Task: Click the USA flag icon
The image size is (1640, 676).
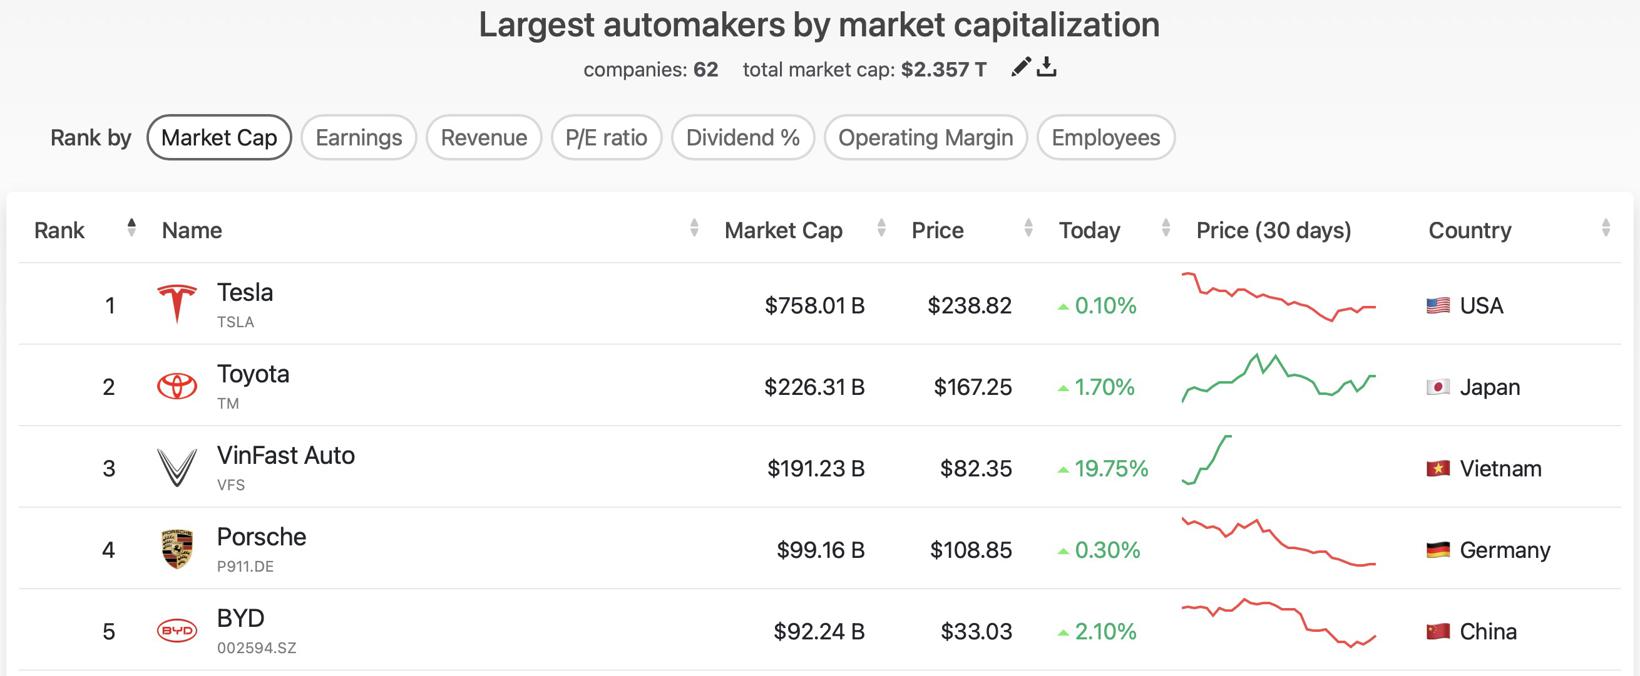Action: pos(1438,306)
